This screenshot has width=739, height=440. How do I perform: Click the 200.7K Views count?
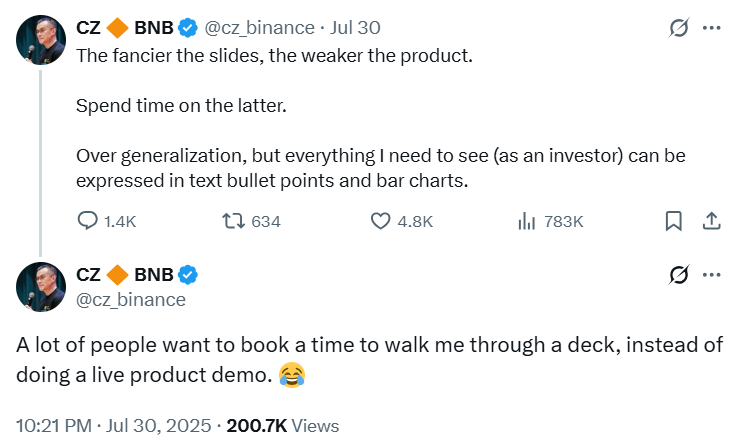283,425
